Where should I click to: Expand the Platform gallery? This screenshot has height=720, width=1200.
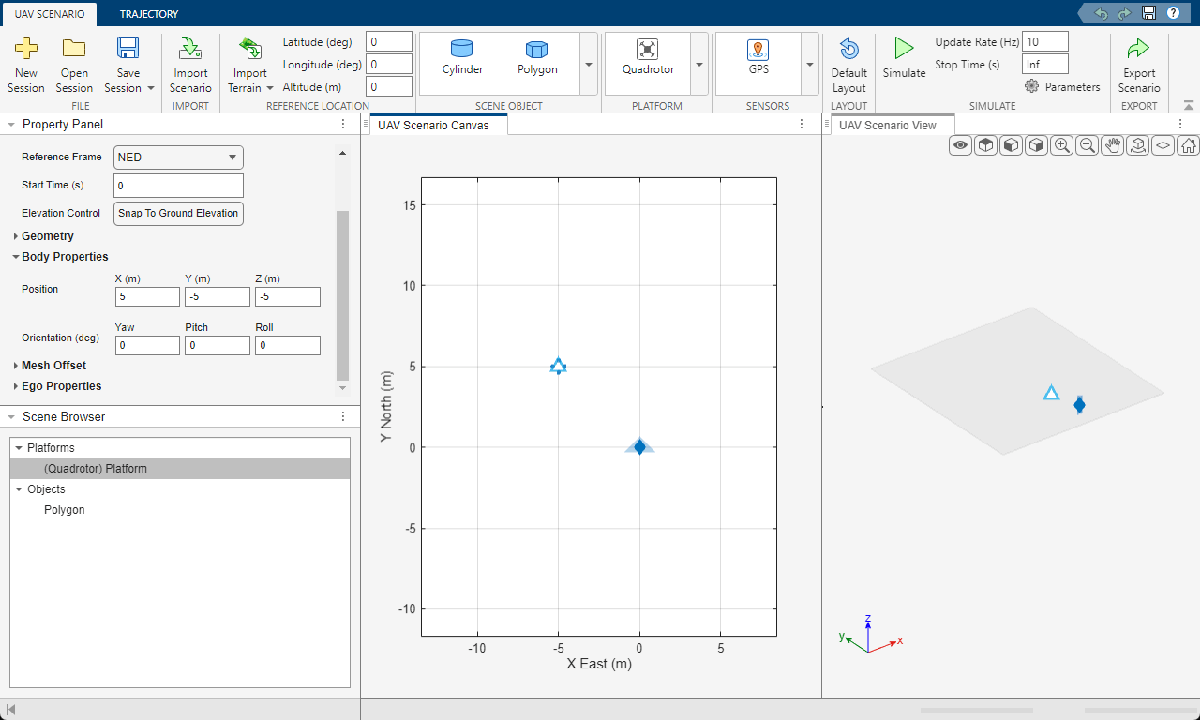pyautogui.click(x=699, y=64)
